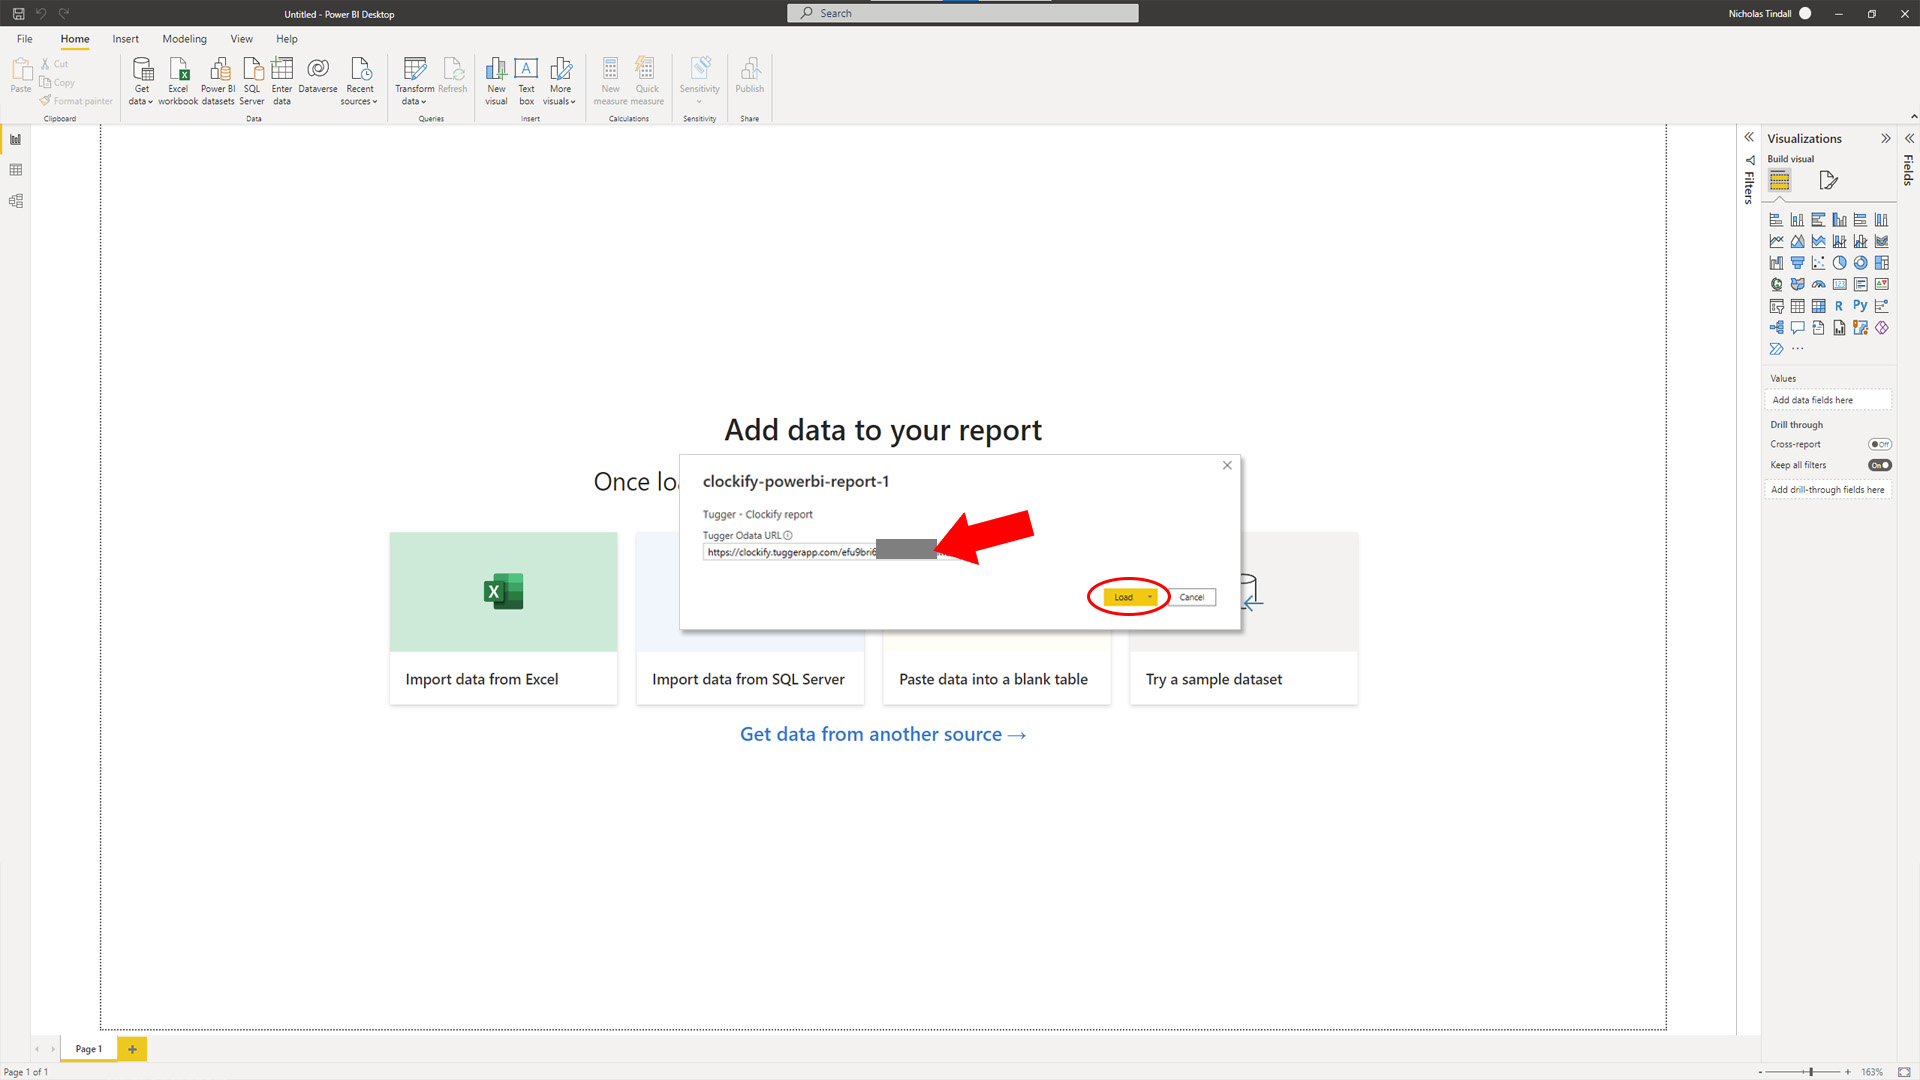The height and width of the screenshot is (1080, 1920).
Task: Open the Modeling ribbon tab
Action: [184, 39]
